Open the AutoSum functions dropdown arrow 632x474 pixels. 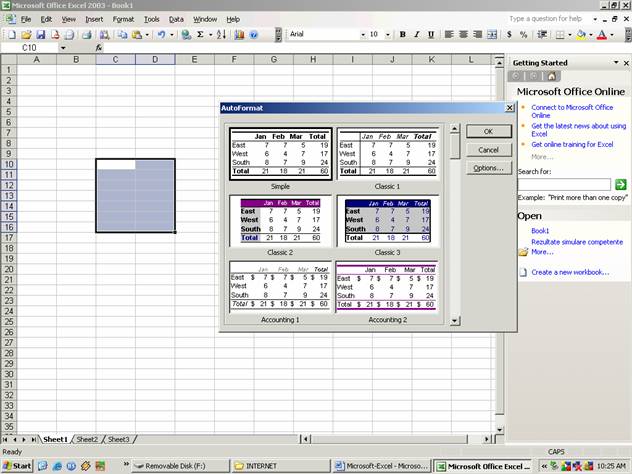[x=210, y=35]
